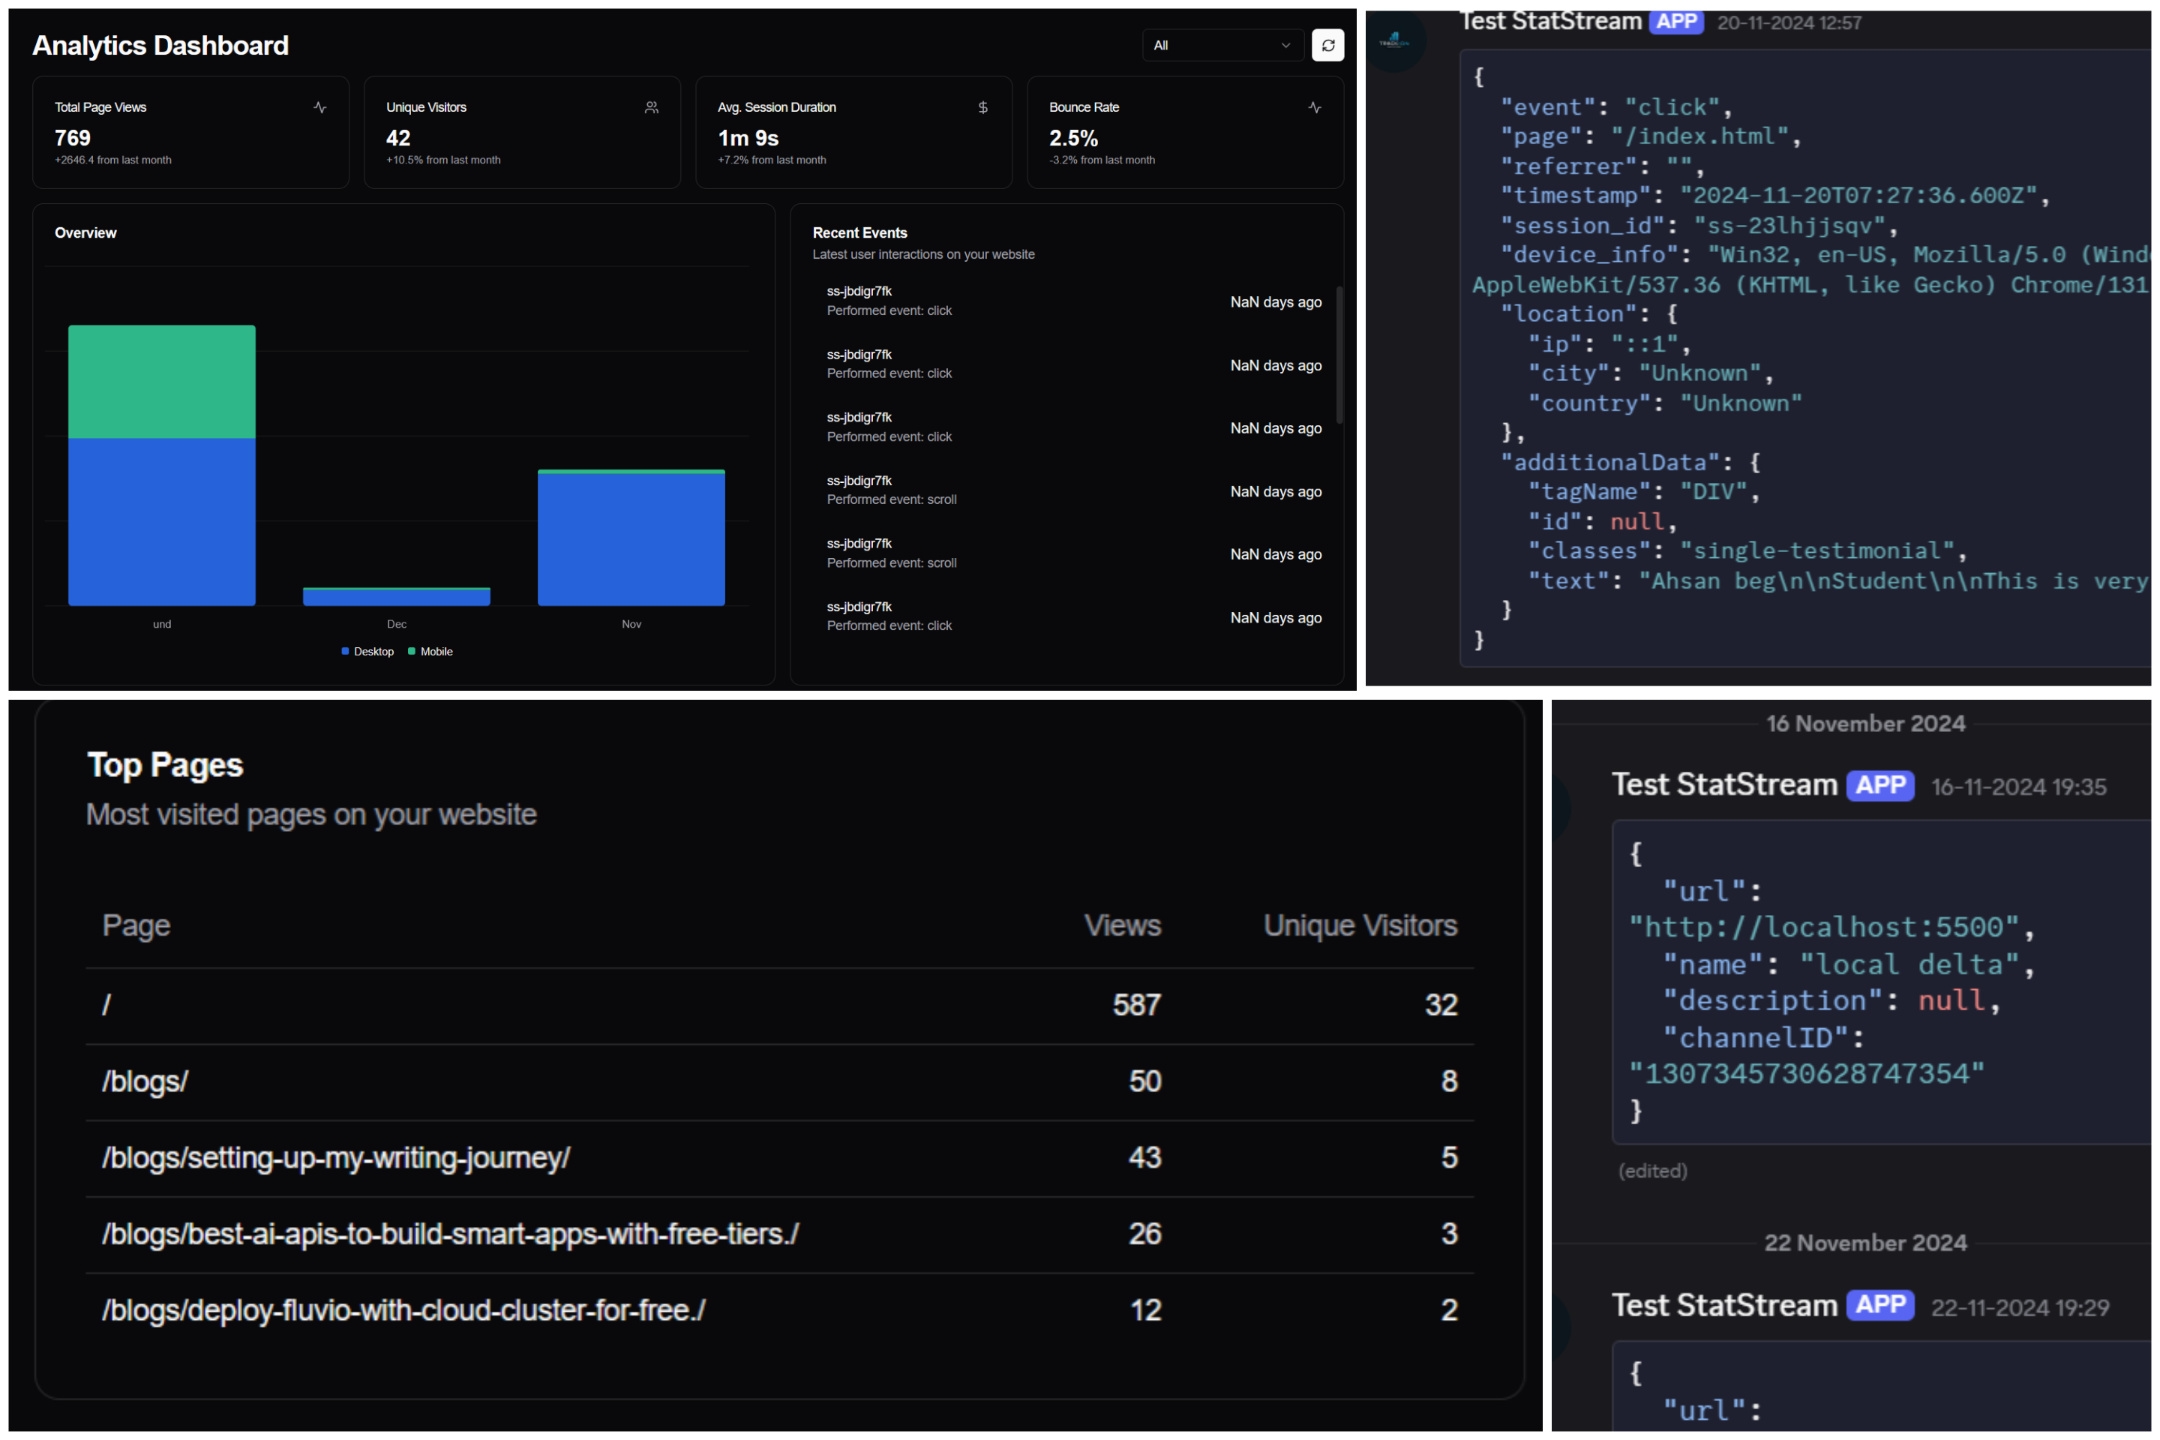Click the dropdown chevron arrow
This screenshot has height=1440, width=2160.
click(x=1286, y=45)
